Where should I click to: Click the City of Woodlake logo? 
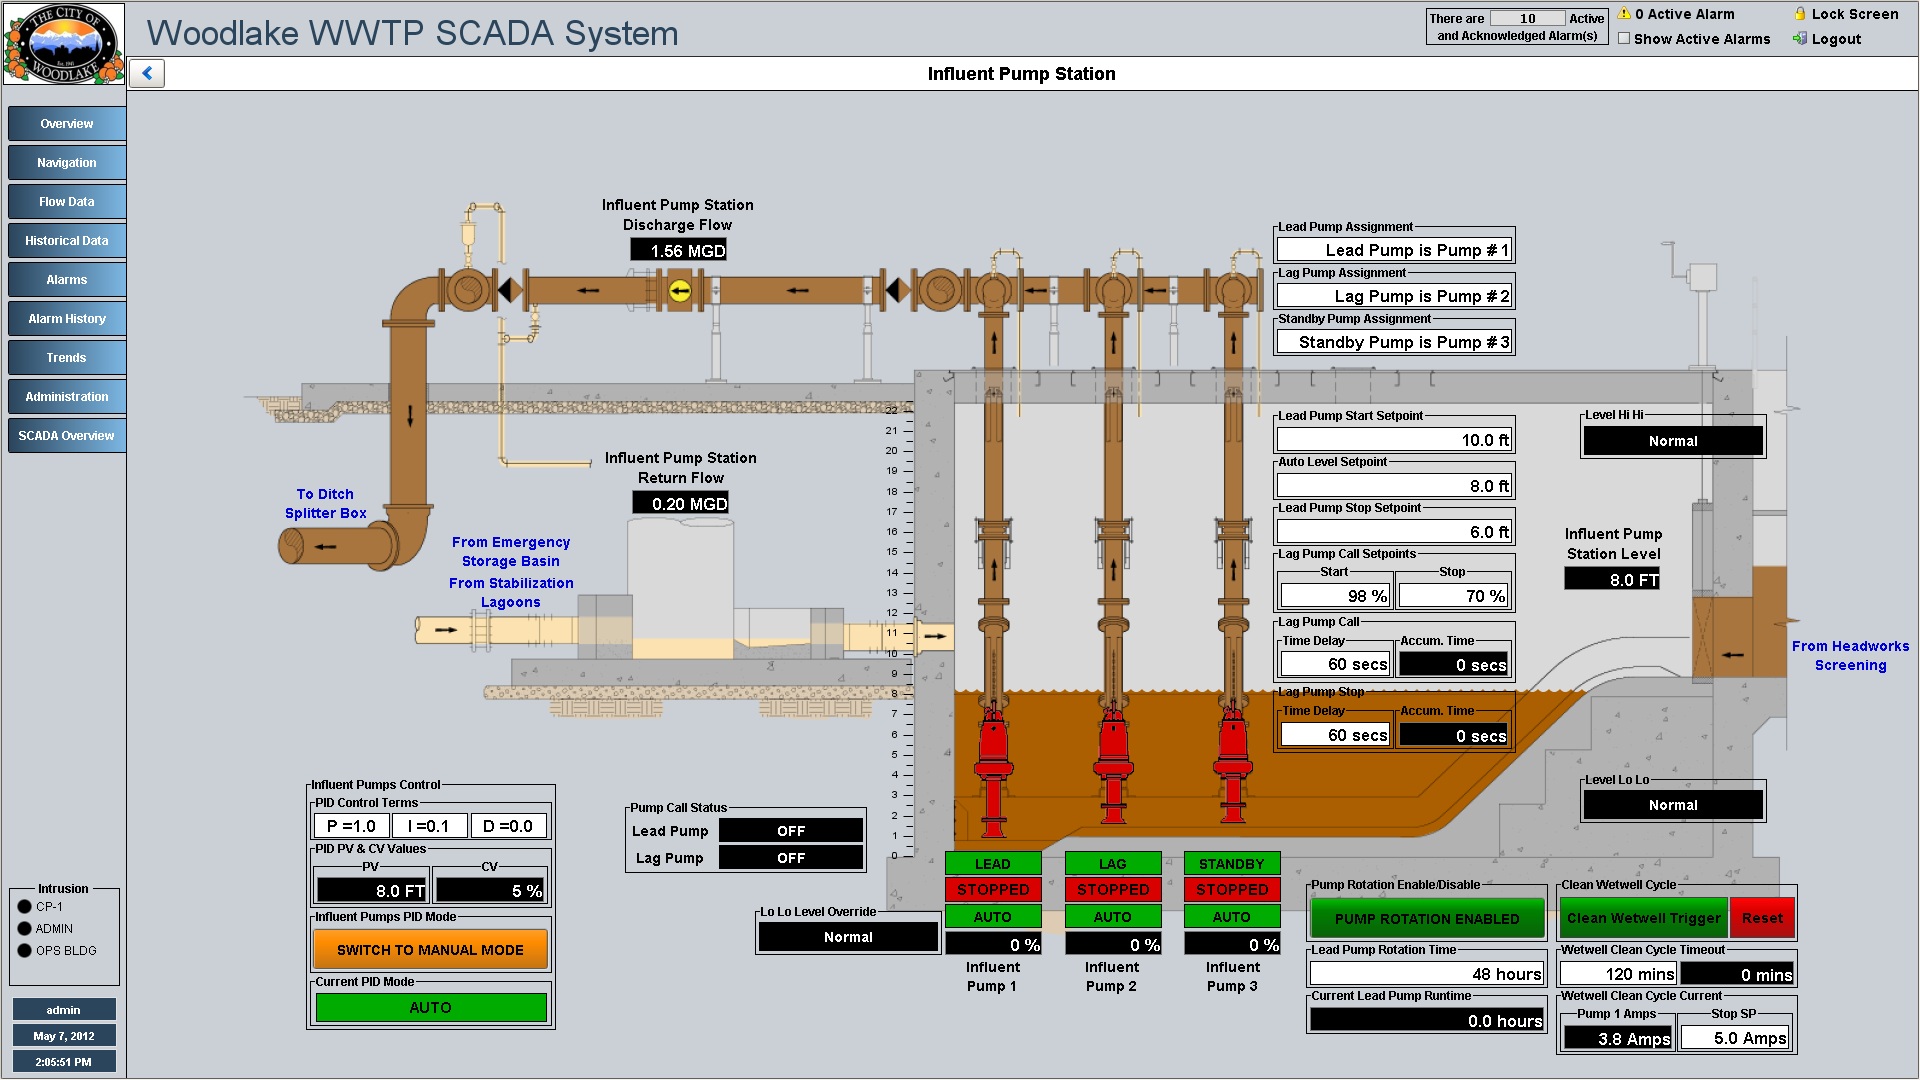[64, 44]
